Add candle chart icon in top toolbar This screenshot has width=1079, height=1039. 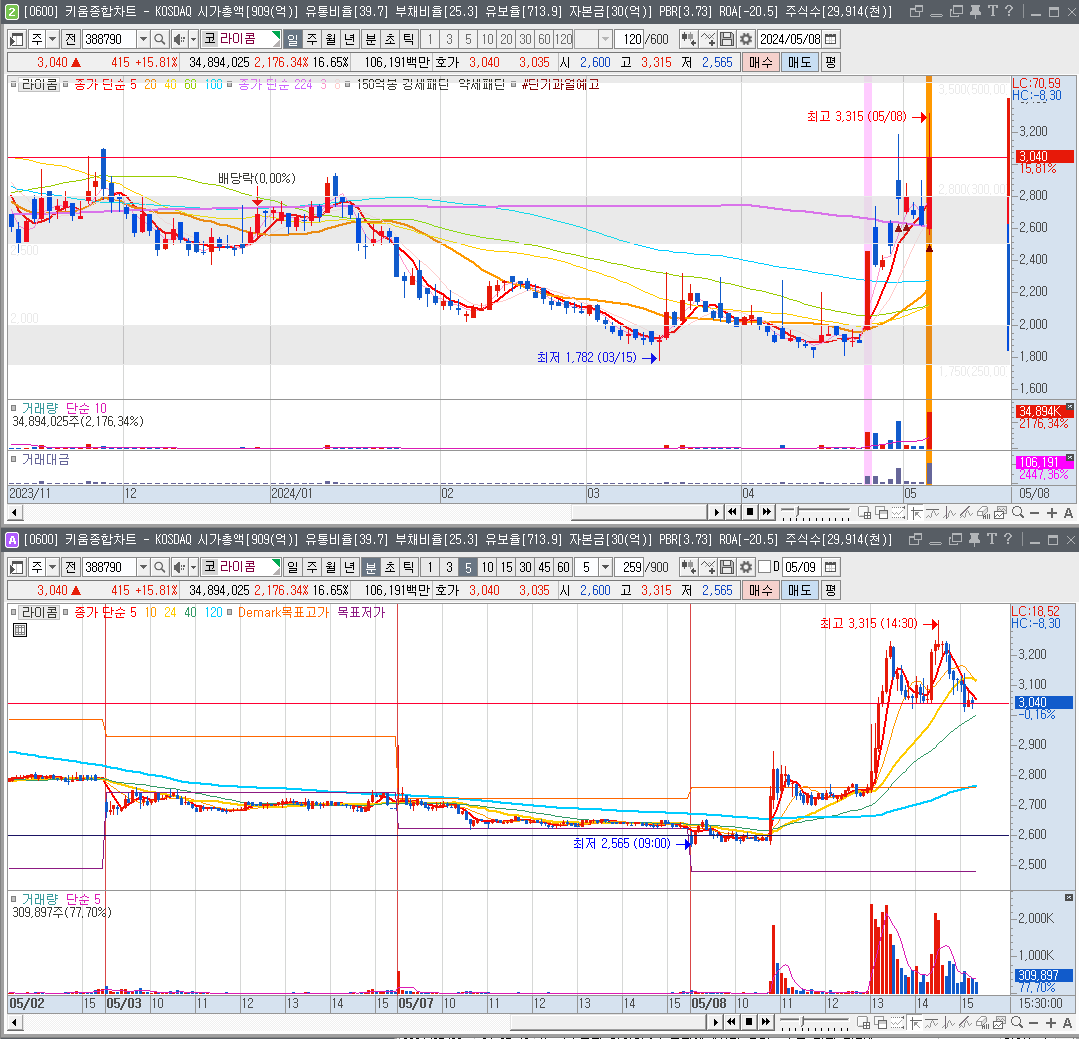(688, 39)
